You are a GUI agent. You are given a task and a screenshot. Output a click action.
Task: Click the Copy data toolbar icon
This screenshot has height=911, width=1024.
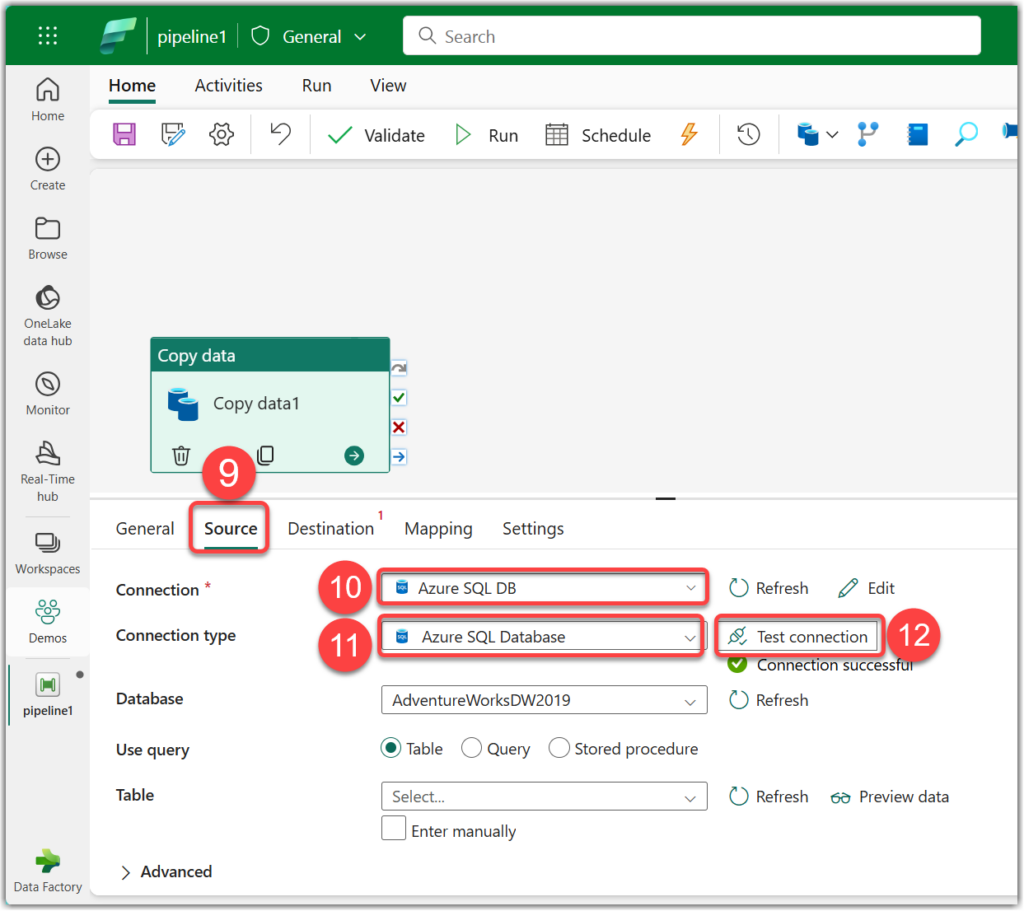[808, 135]
